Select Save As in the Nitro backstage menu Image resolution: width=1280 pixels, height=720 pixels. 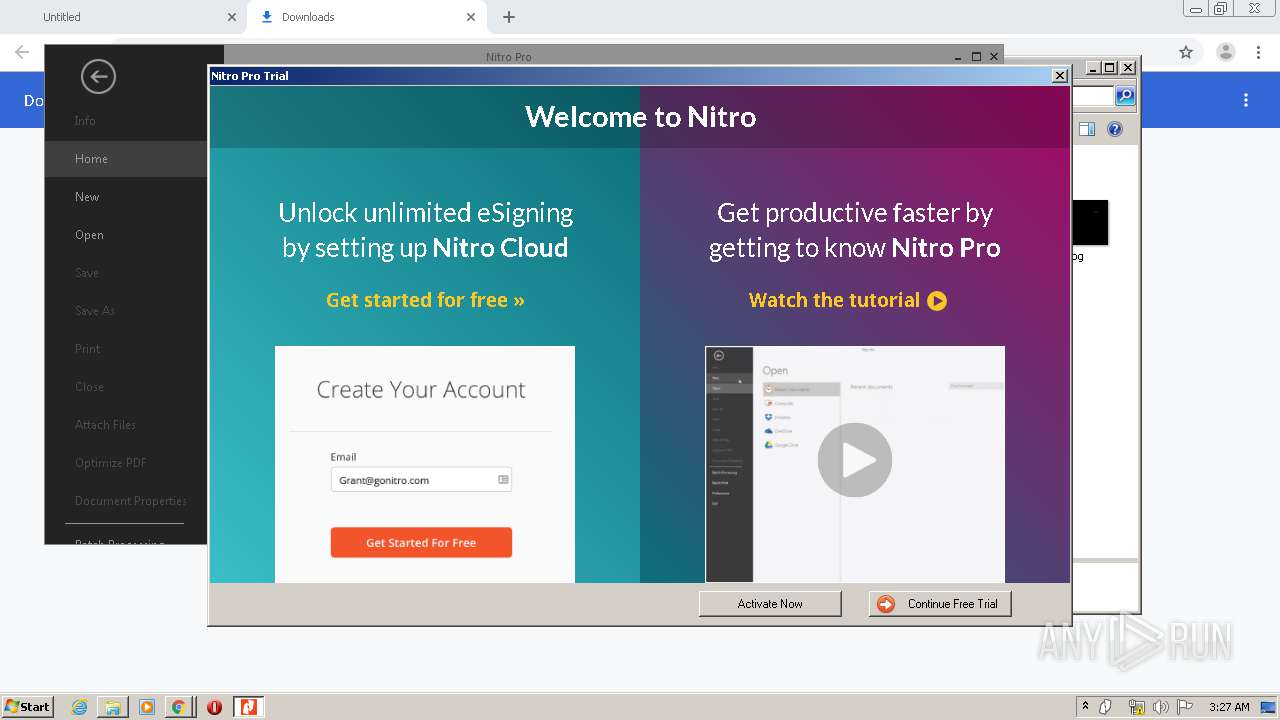tap(95, 311)
